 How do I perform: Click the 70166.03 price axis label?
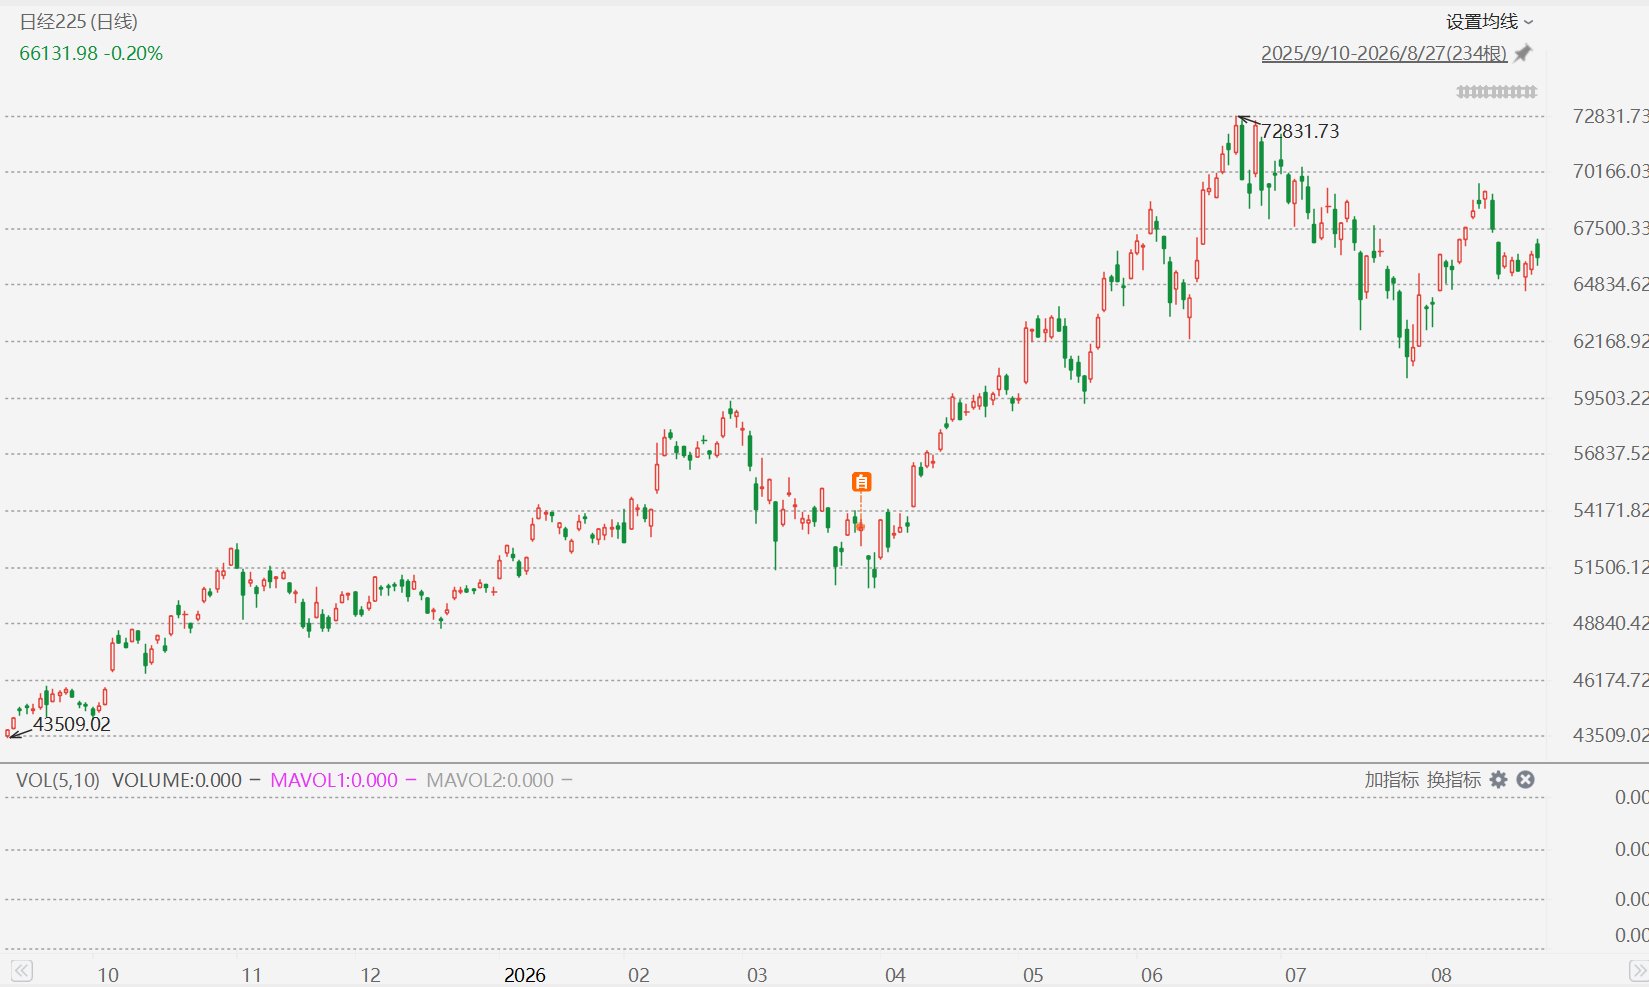(x=1610, y=171)
